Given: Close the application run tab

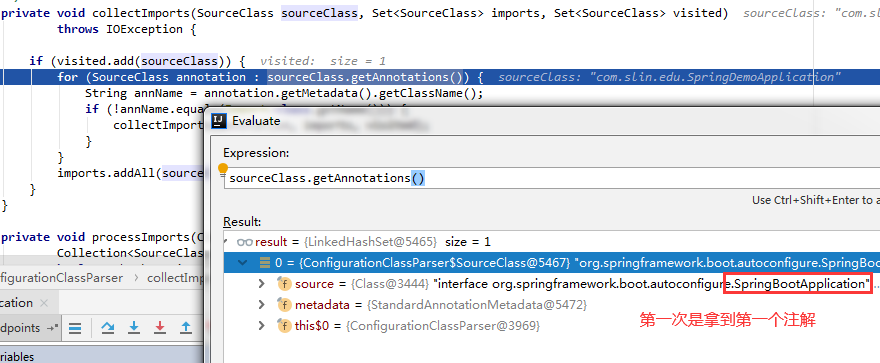Looking at the screenshot, I should point(44,304).
